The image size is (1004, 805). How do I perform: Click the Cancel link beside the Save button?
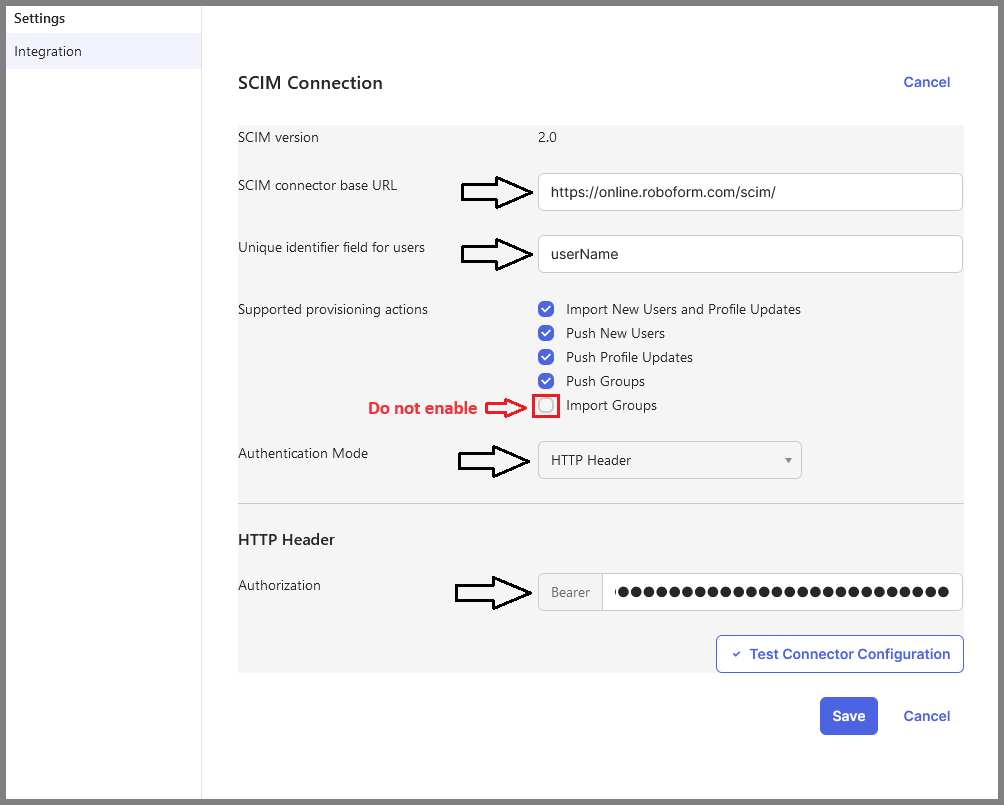(926, 716)
